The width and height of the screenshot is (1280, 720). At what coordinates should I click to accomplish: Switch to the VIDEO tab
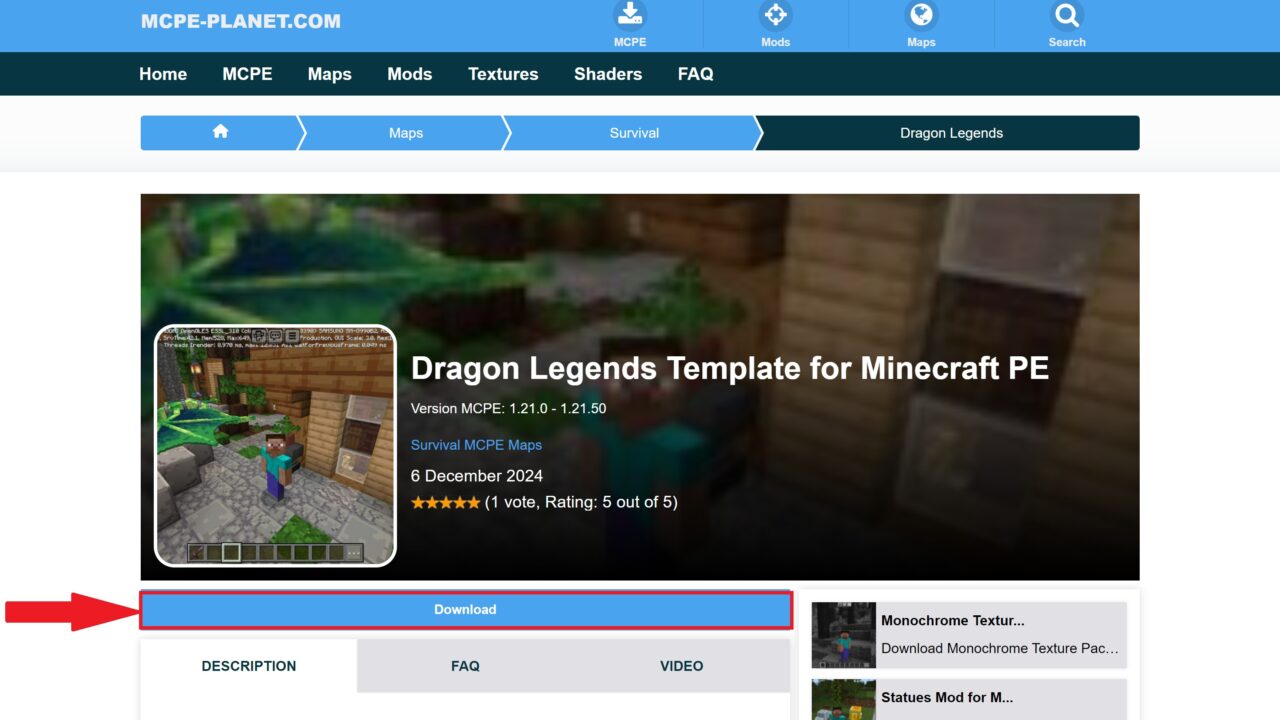(x=682, y=666)
